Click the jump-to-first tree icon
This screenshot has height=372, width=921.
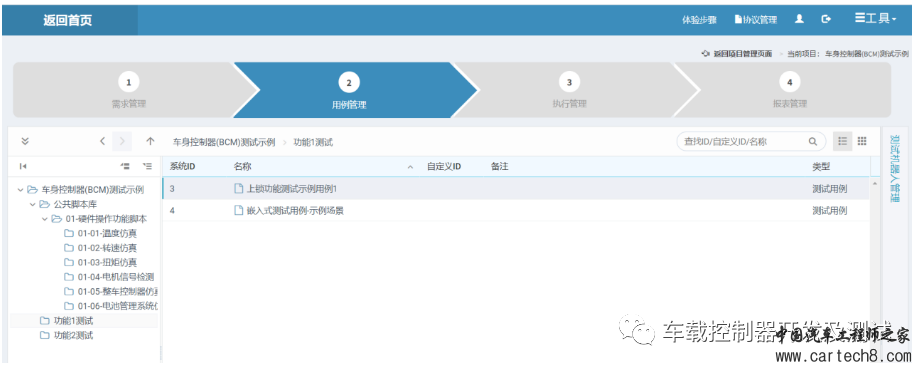(23, 166)
